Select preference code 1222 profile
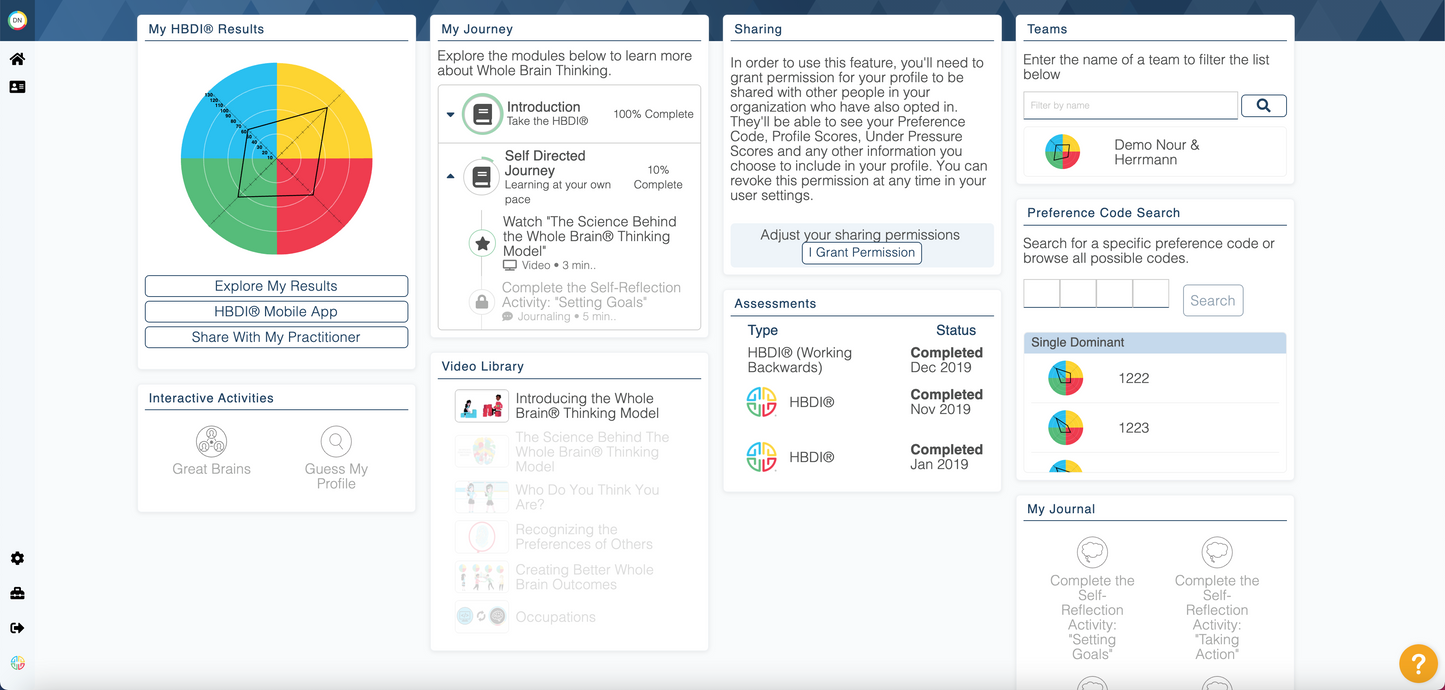 [1133, 378]
